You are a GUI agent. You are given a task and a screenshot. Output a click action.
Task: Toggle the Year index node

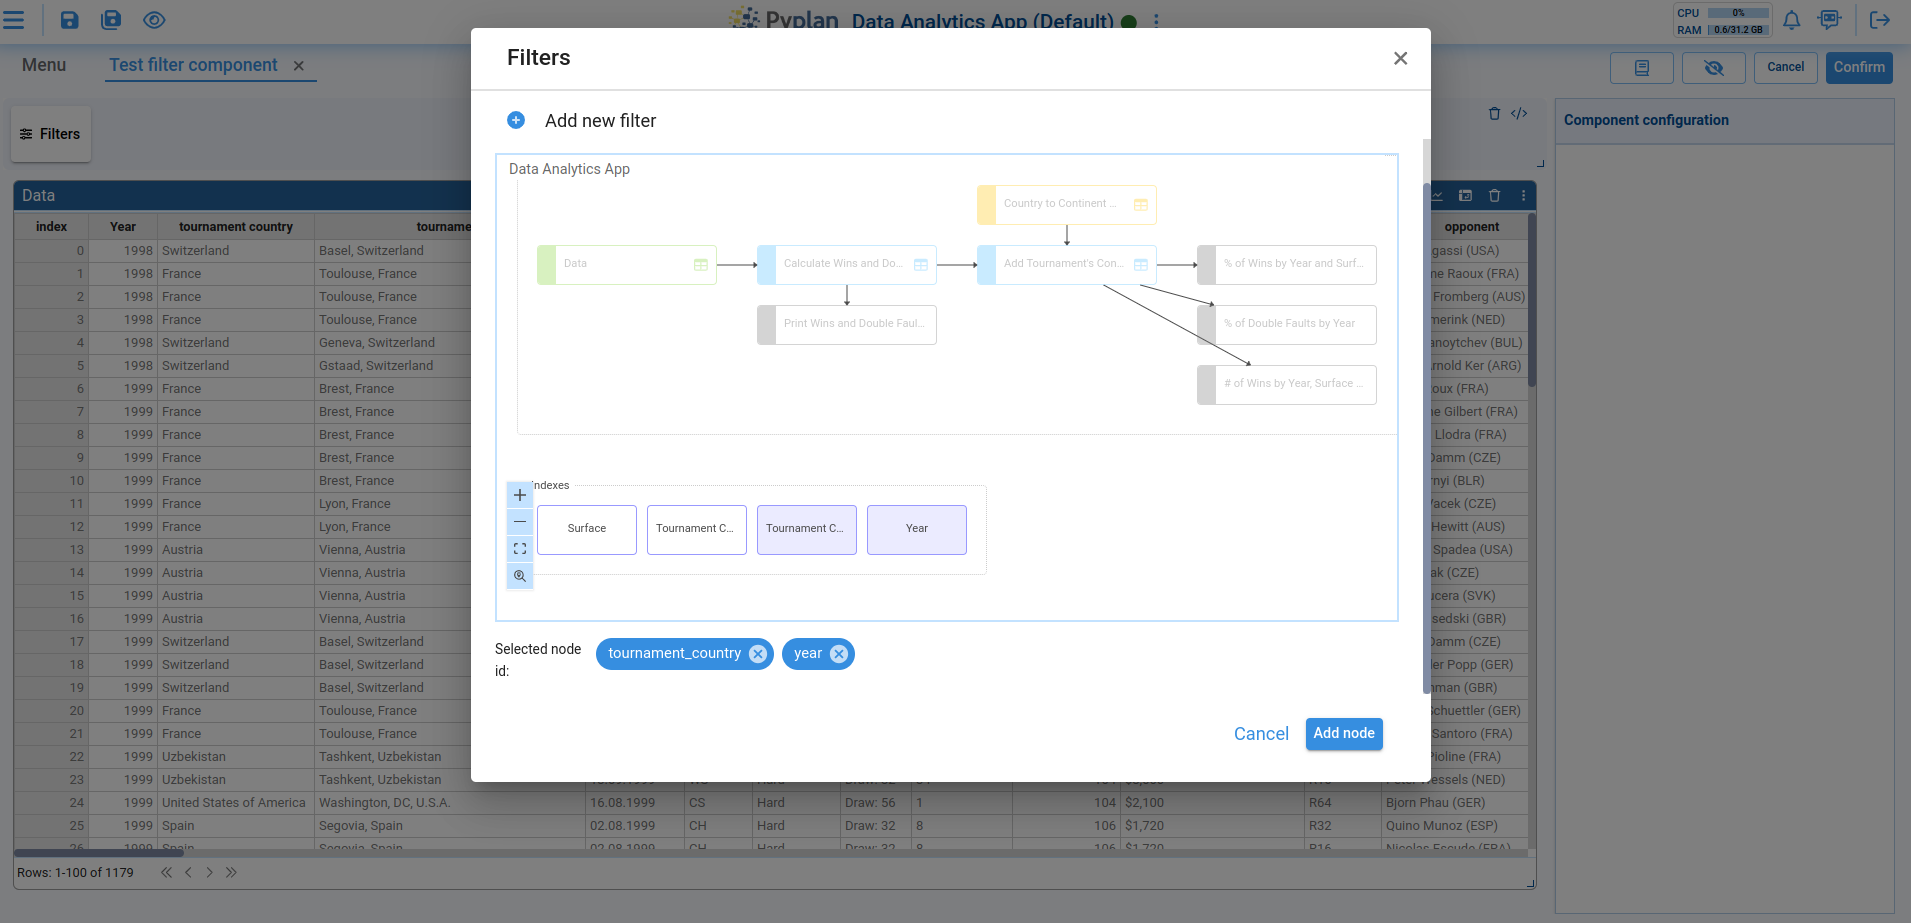(916, 529)
